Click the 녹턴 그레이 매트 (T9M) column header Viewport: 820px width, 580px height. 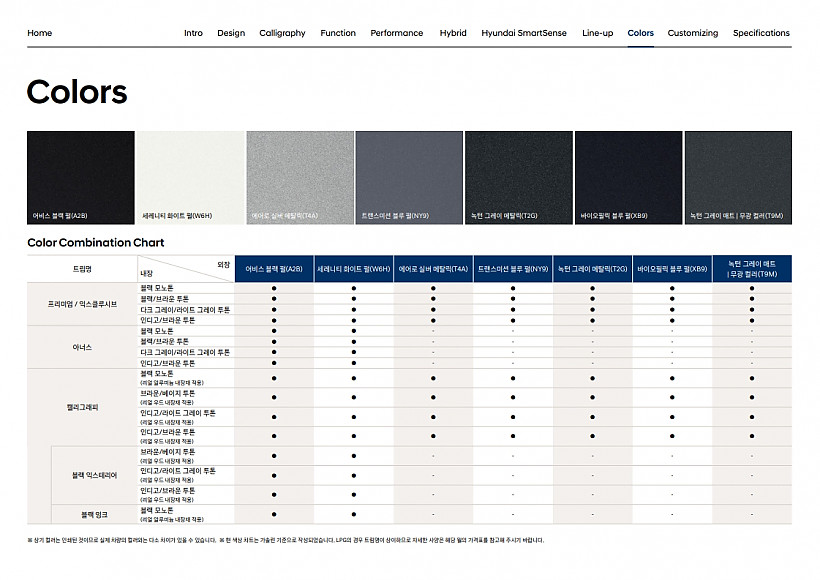tap(752, 269)
